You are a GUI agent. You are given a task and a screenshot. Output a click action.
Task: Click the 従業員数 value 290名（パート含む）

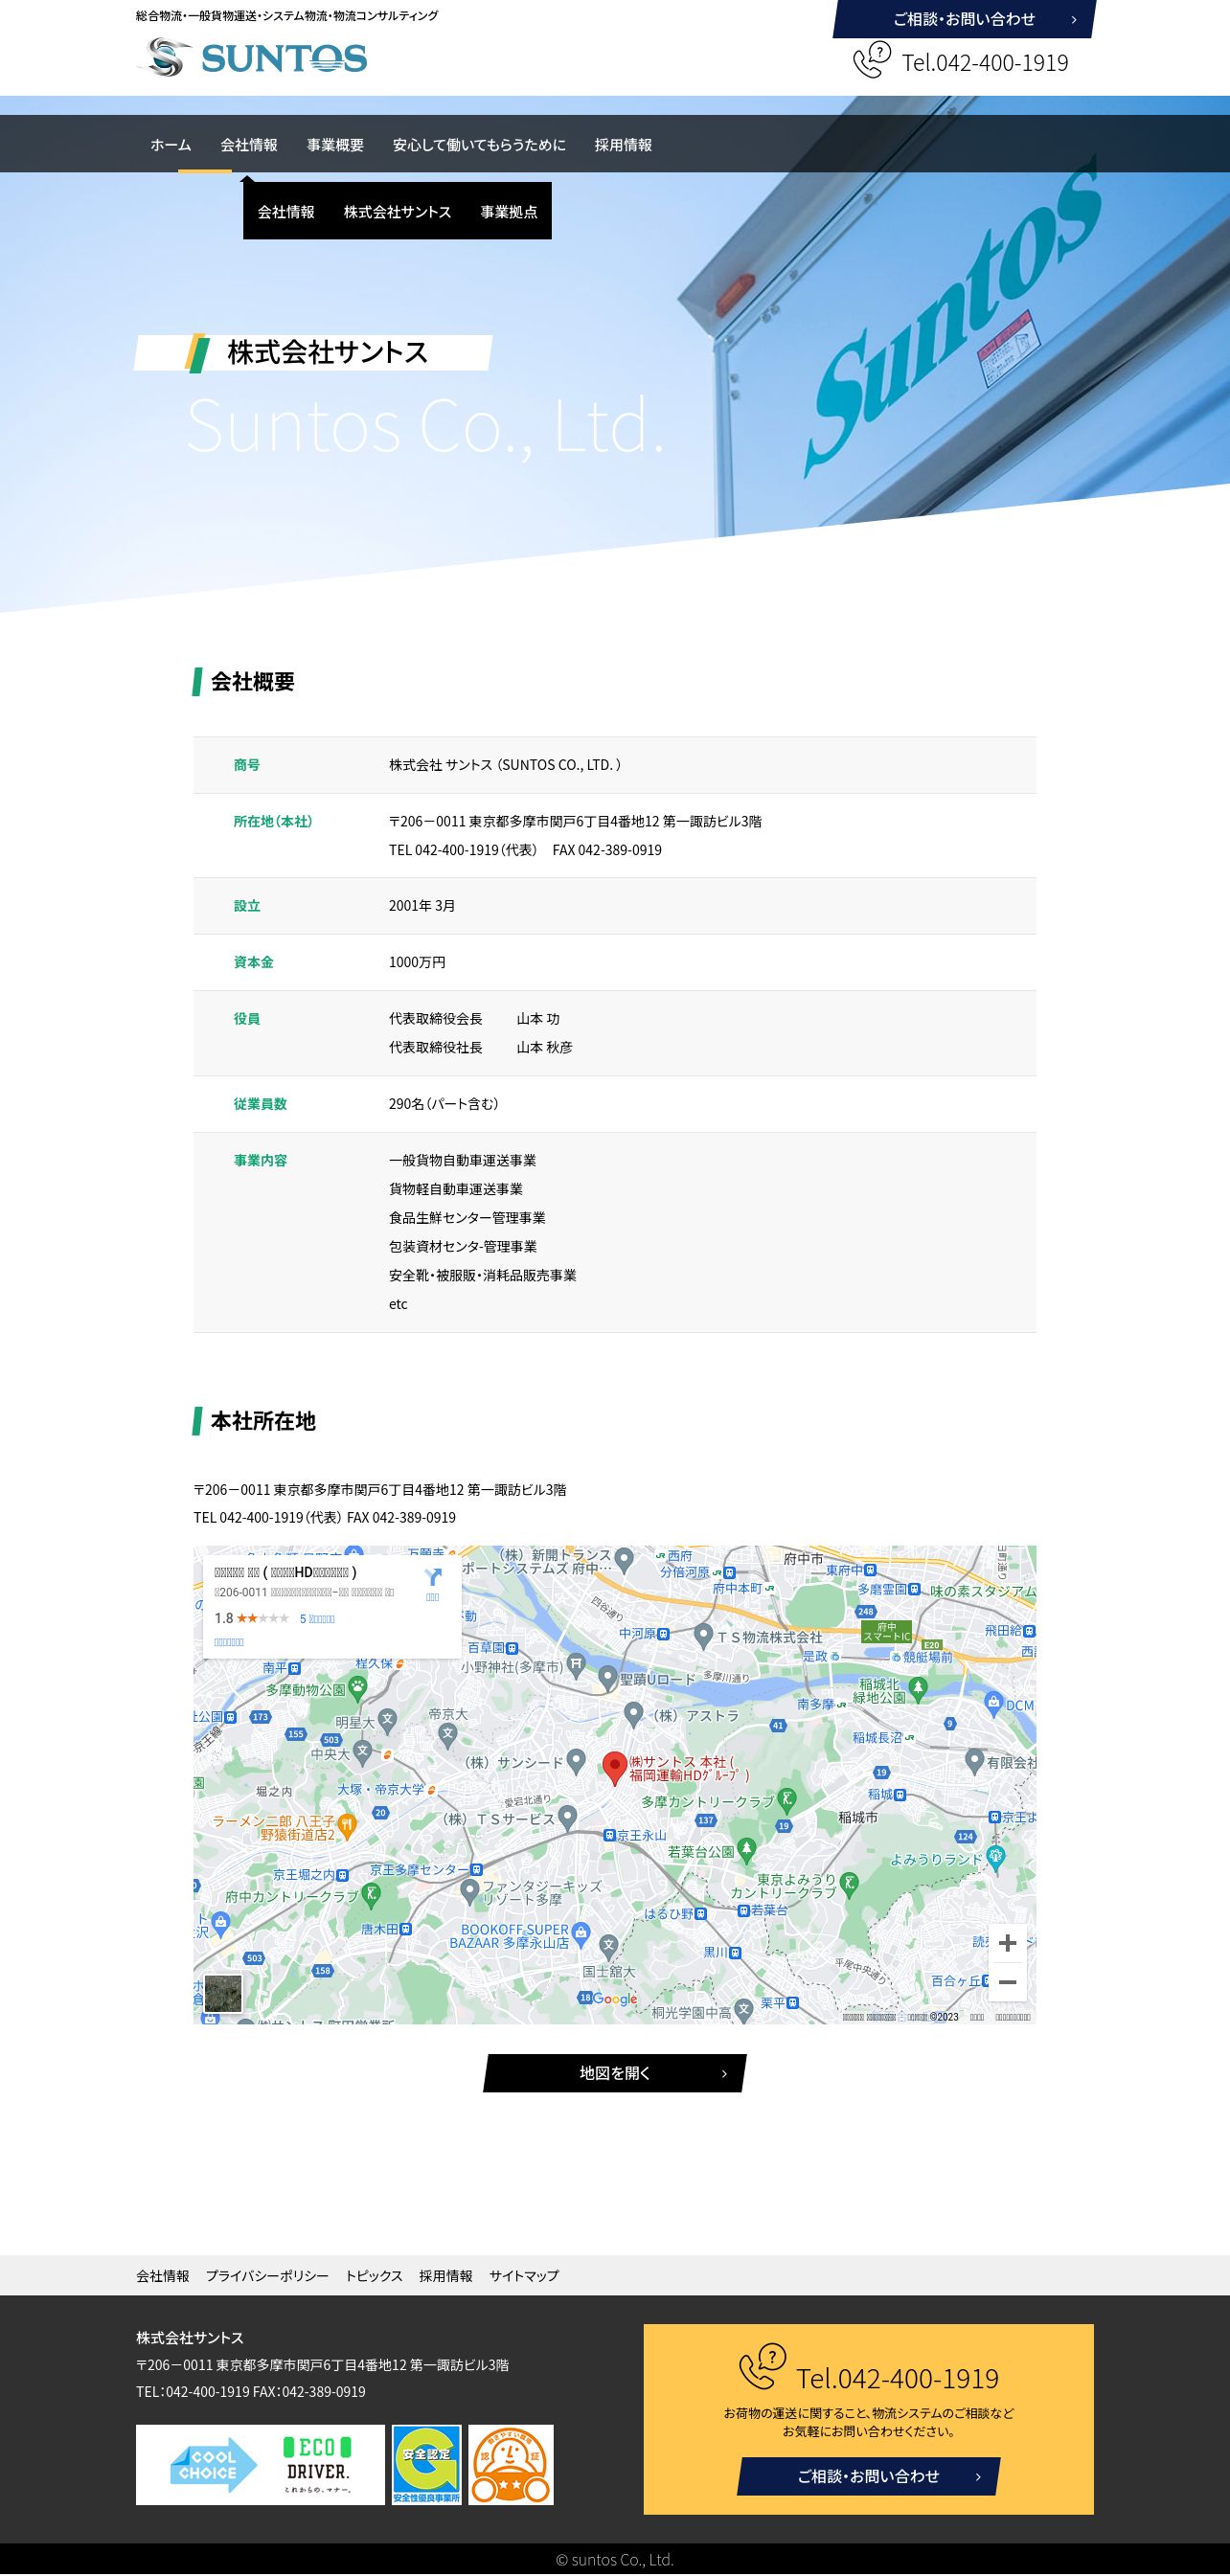444,1104
